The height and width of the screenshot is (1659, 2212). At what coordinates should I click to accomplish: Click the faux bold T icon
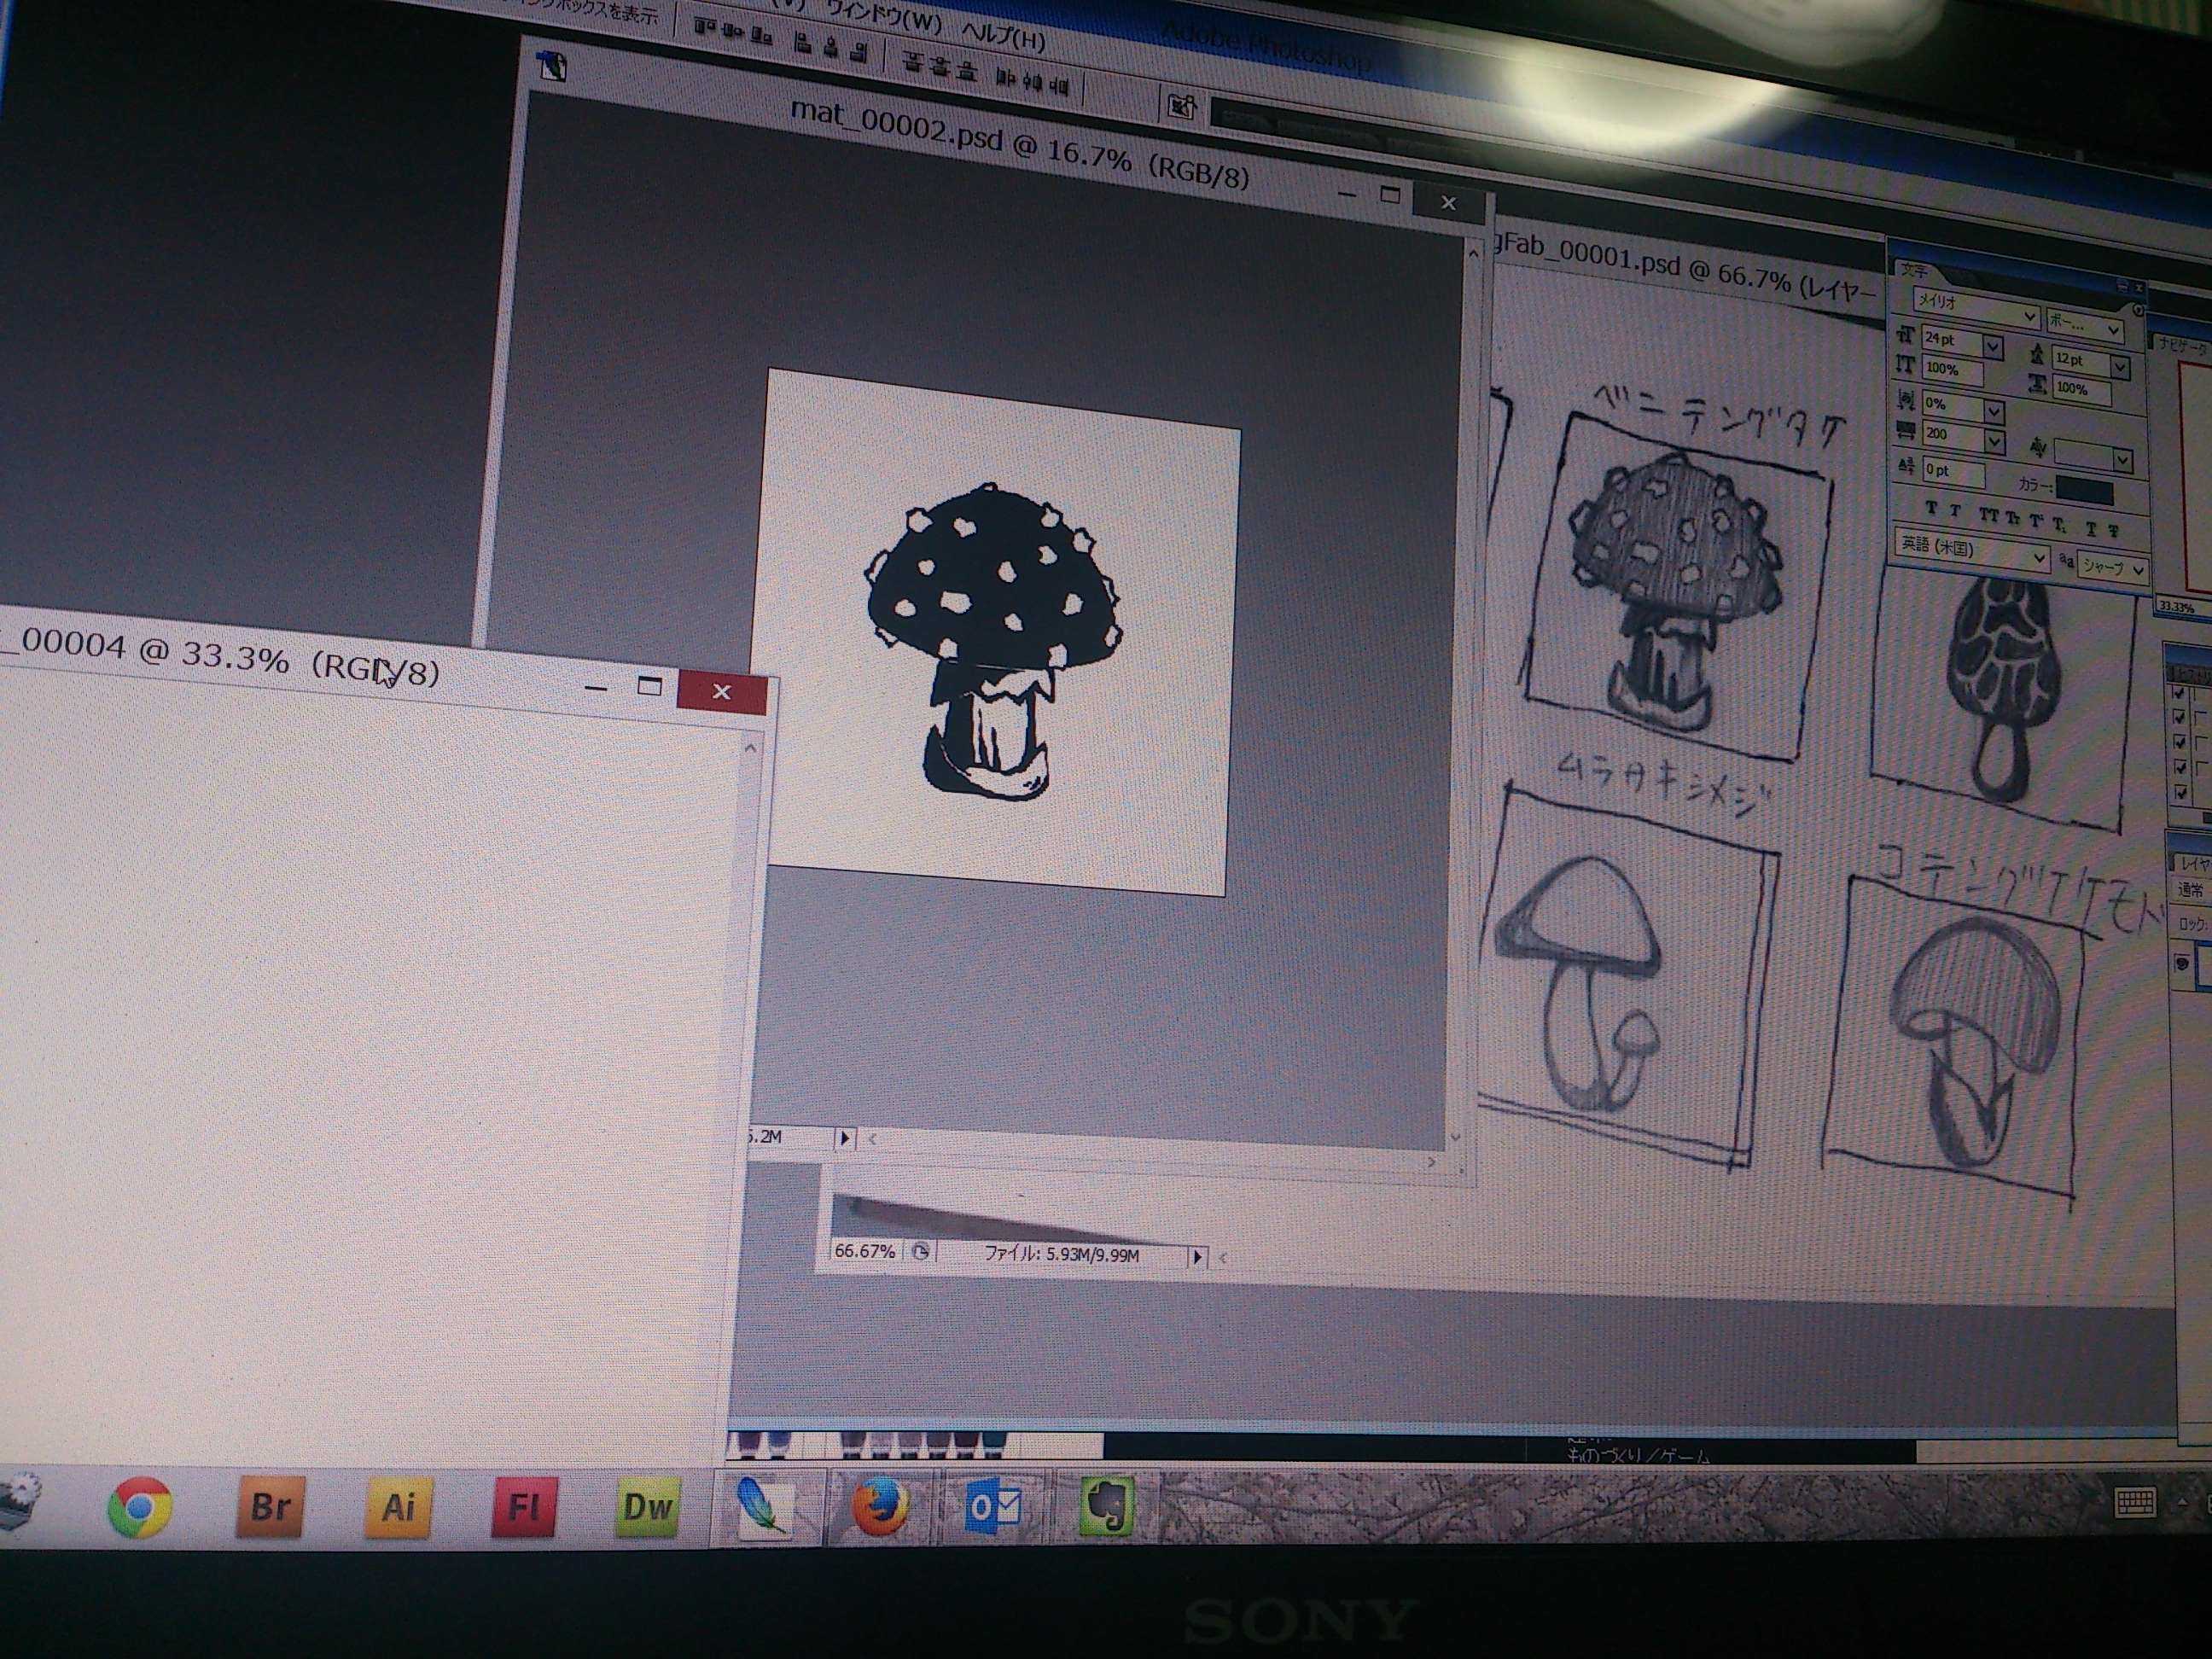1931,508
